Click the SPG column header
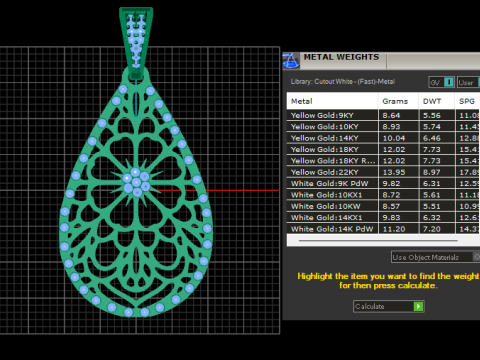The height and width of the screenshot is (360, 480). click(467, 101)
